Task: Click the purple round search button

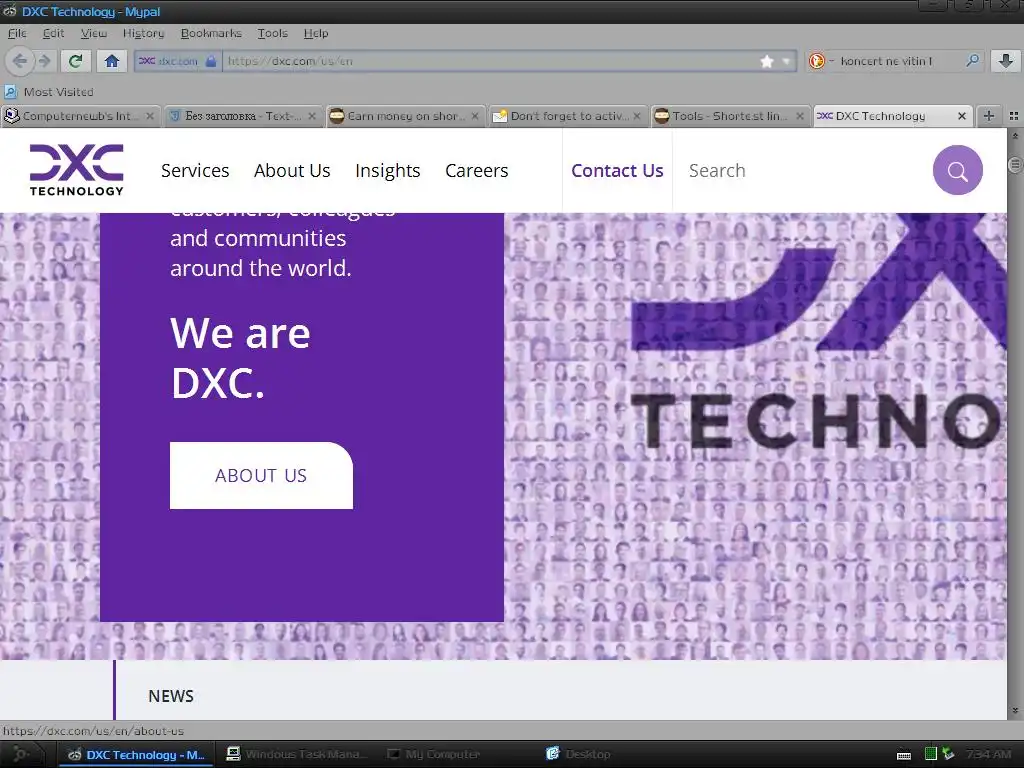Action: (x=957, y=170)
